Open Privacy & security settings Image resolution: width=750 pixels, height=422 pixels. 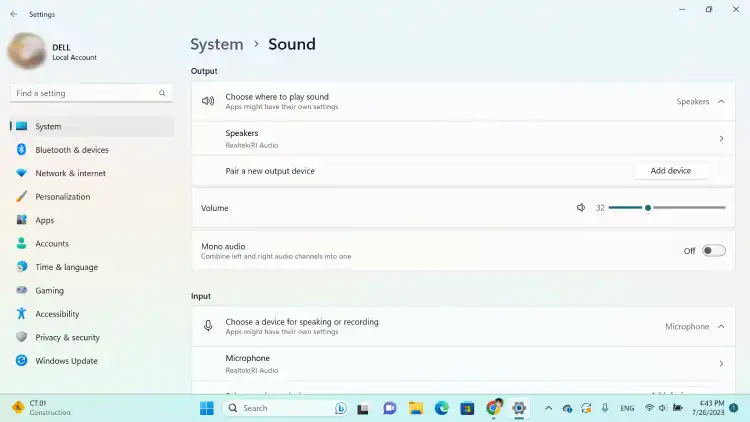pyautogui.click(x=92, y=337)
